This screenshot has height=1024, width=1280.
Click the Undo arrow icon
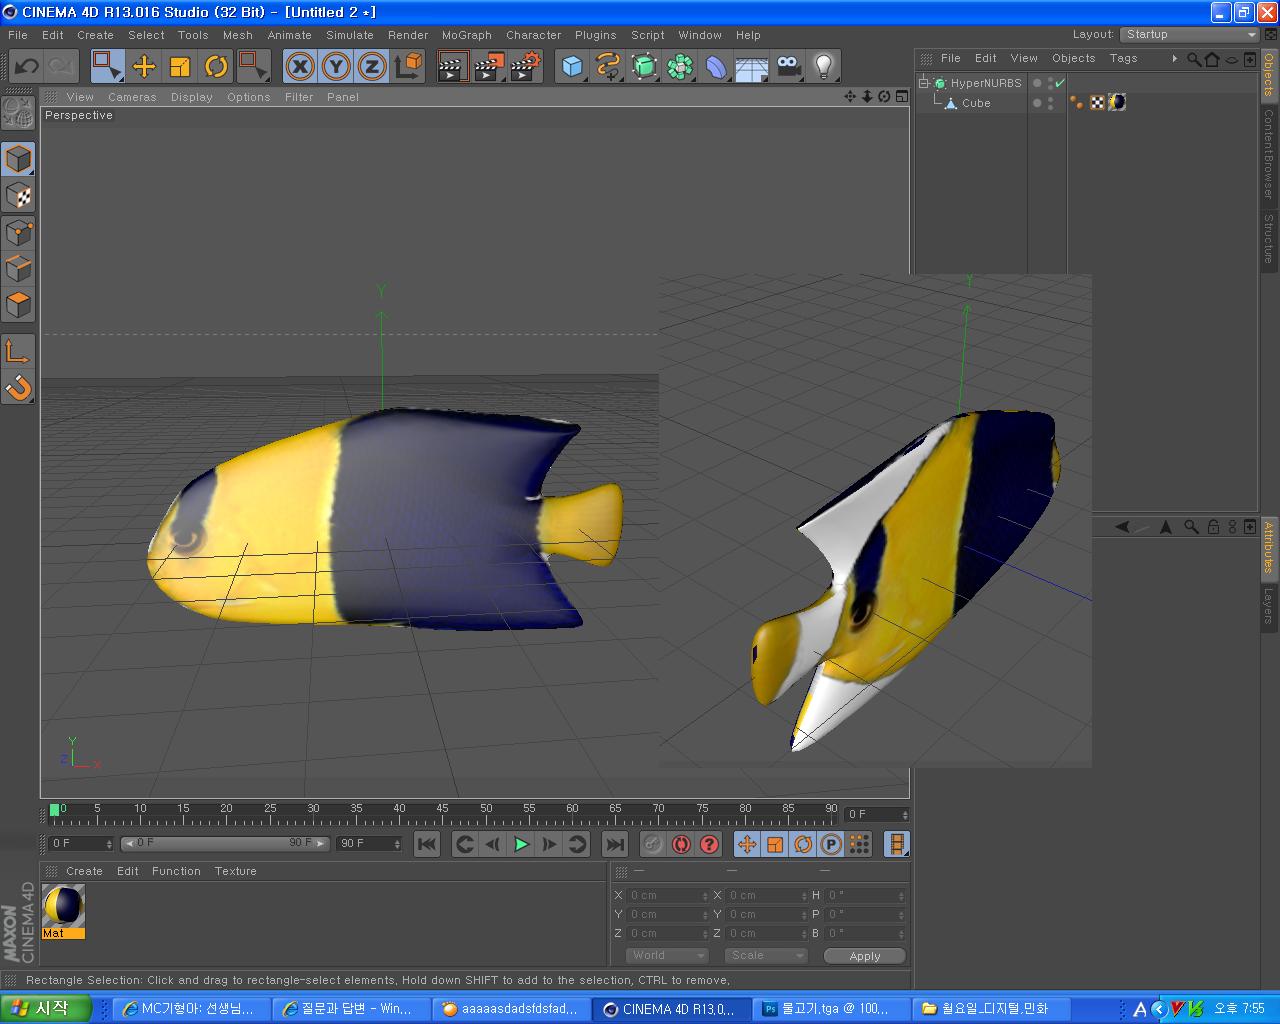[x=27, y=67]
